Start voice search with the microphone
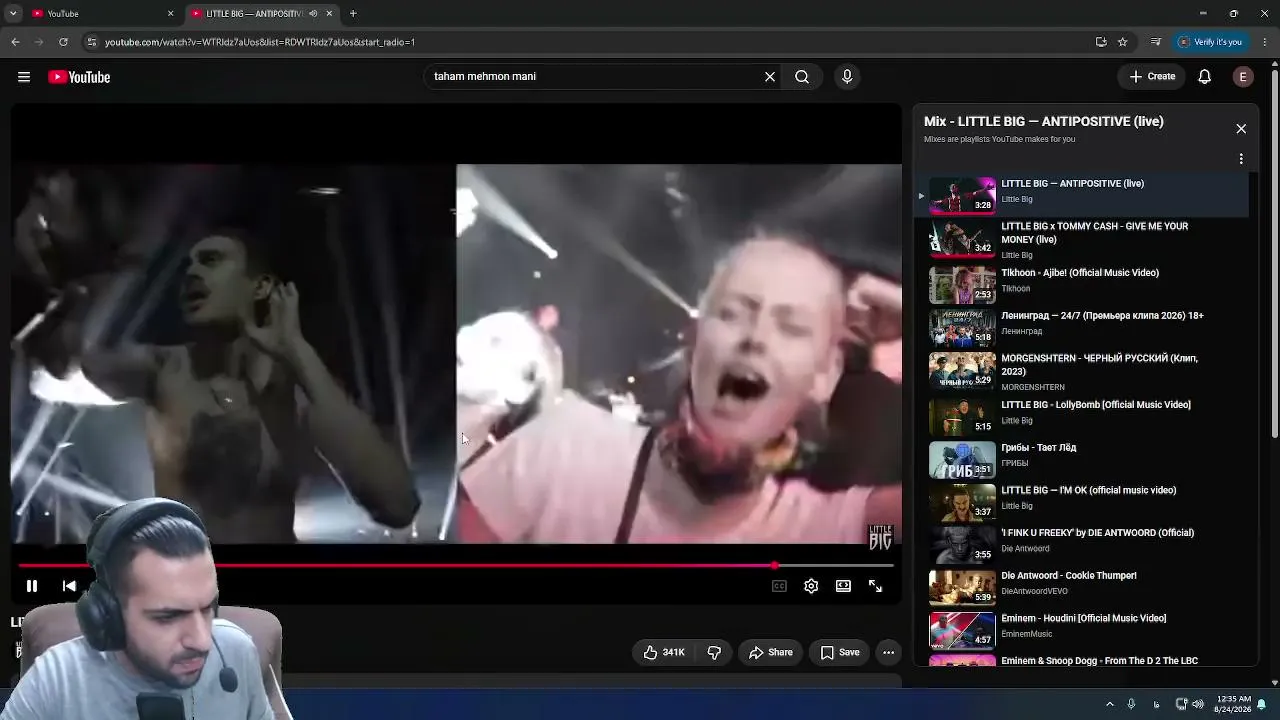The image size is (1280, 720). pyautogui.click(x=847, y=77)
